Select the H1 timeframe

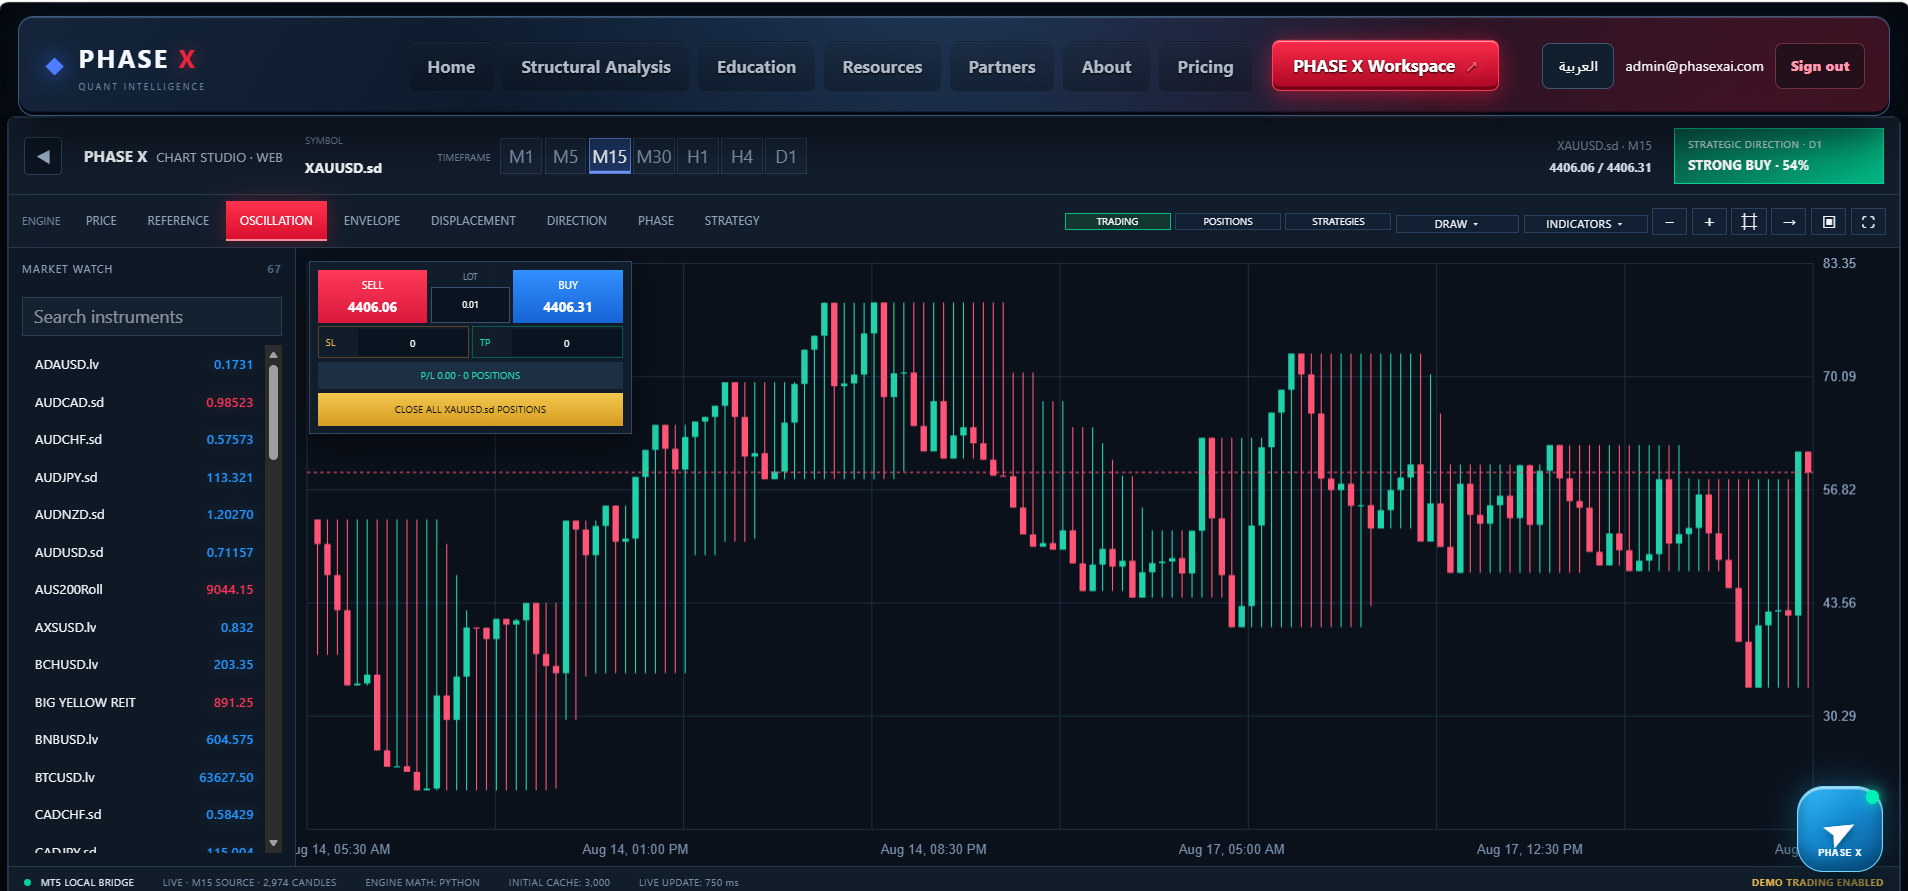(698, 157)
